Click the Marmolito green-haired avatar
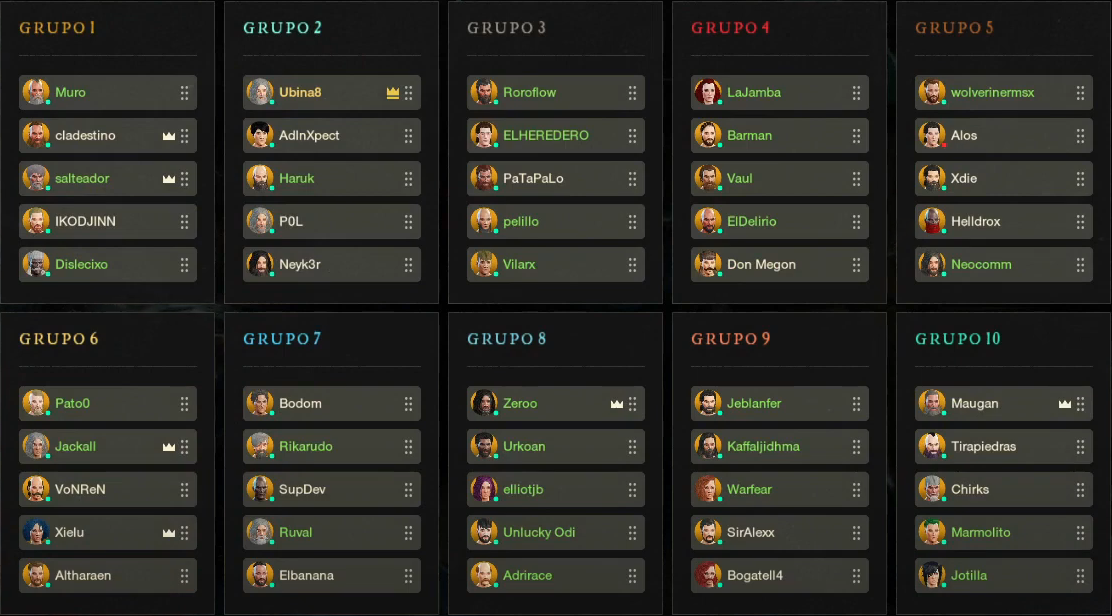Screen dimensions: 1112x616 pos(931,533)
